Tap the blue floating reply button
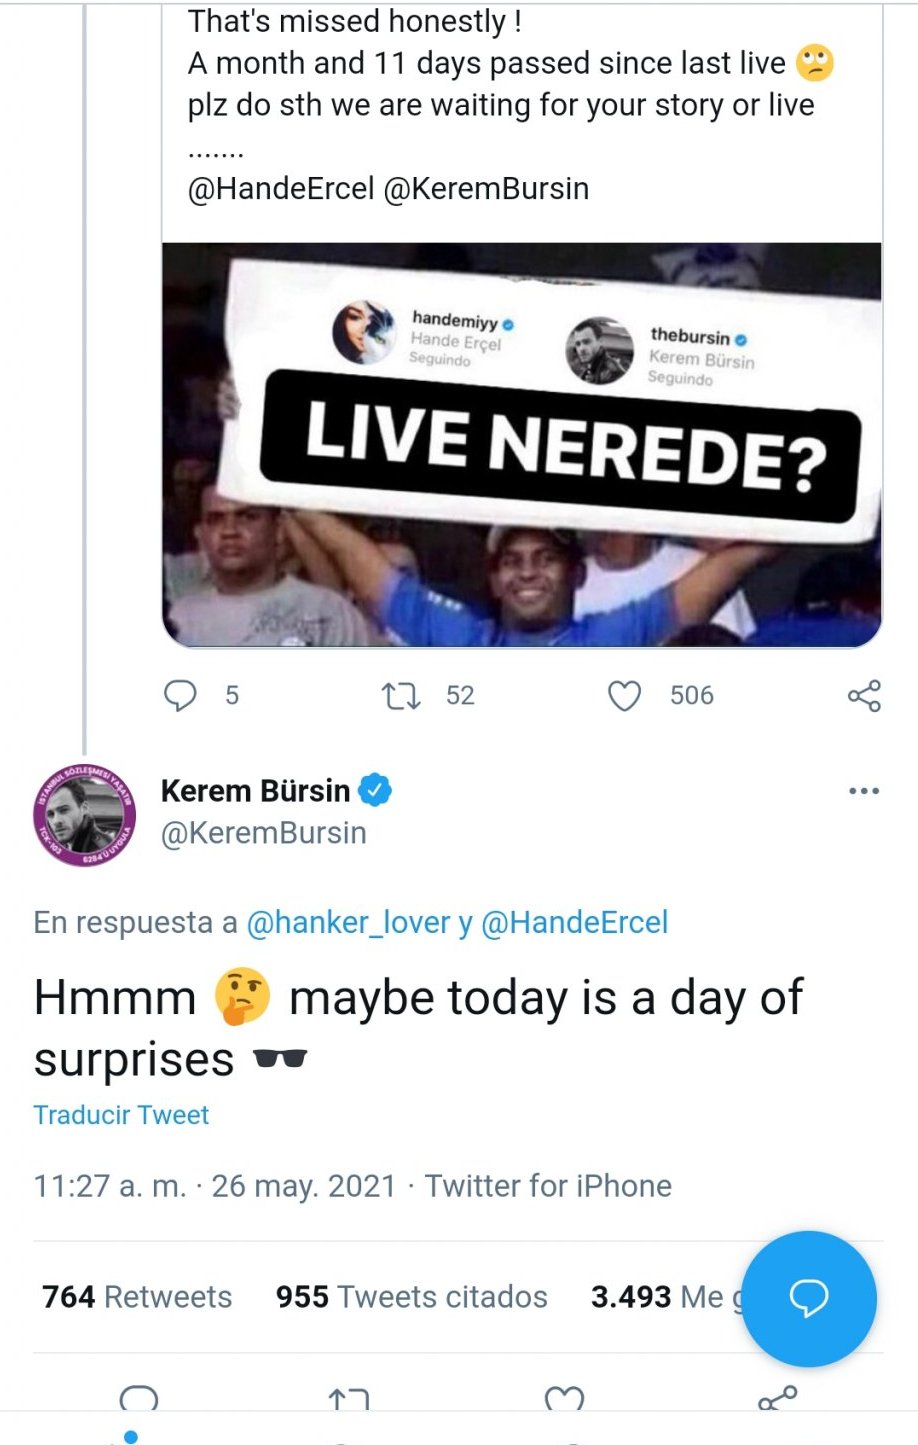The height and width of the screenshot is (1445, 918). pyautogui.click(x=808, y=1298)
